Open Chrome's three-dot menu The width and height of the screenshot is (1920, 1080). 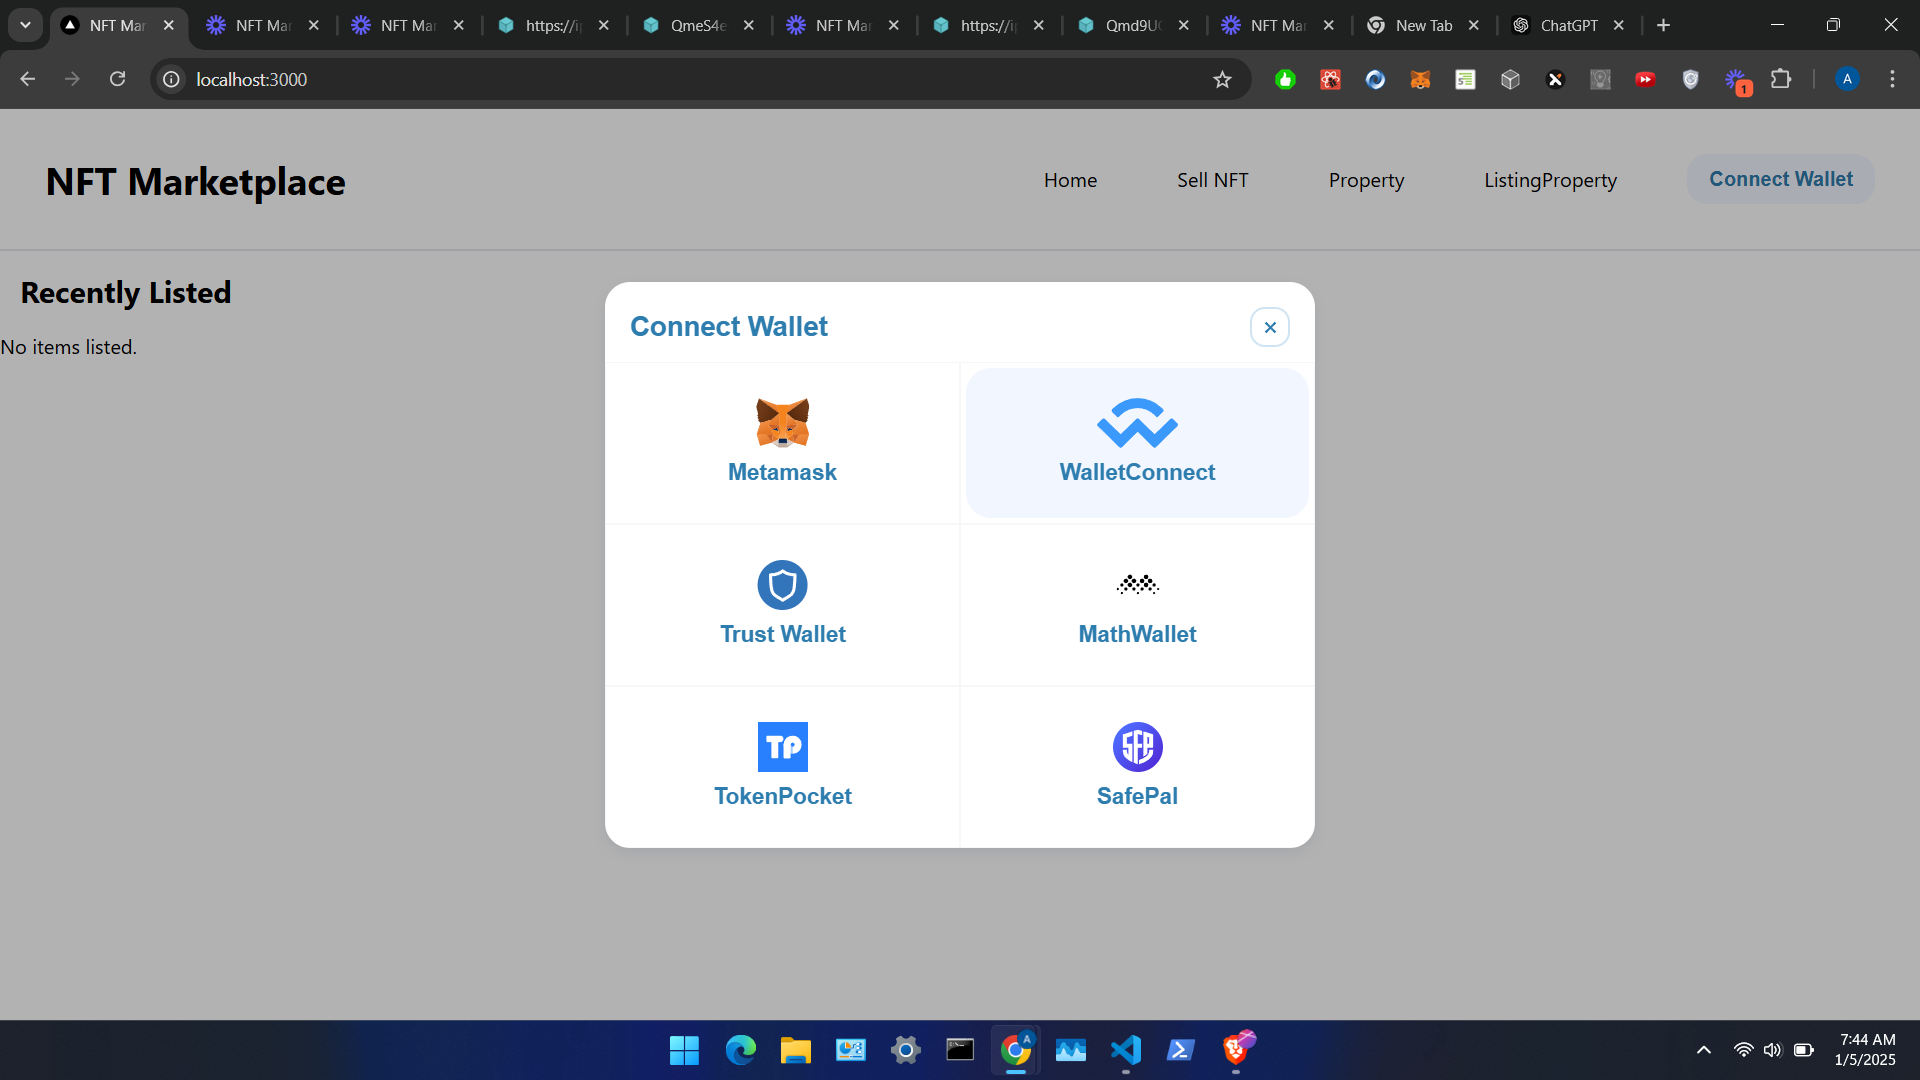pyautogui.click(x=1892, y=79)
